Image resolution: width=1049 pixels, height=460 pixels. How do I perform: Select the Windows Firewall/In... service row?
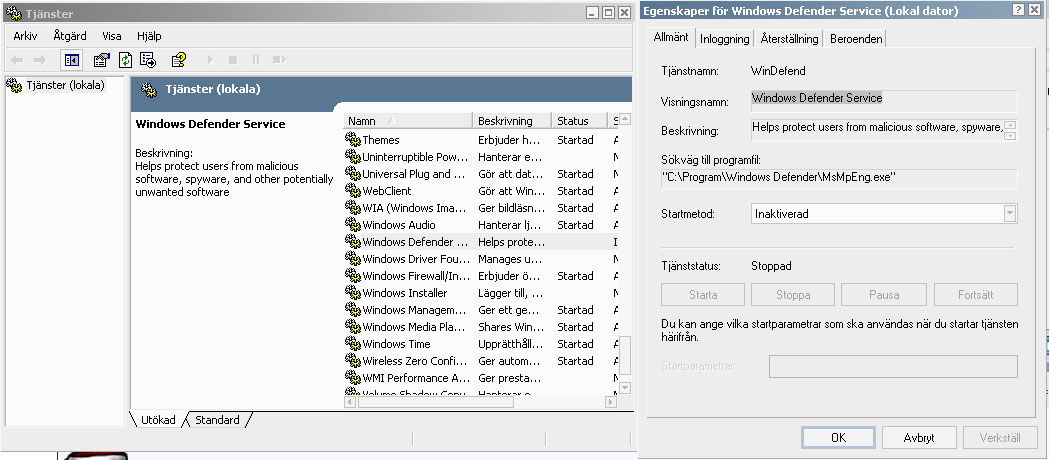pos(481,275)
